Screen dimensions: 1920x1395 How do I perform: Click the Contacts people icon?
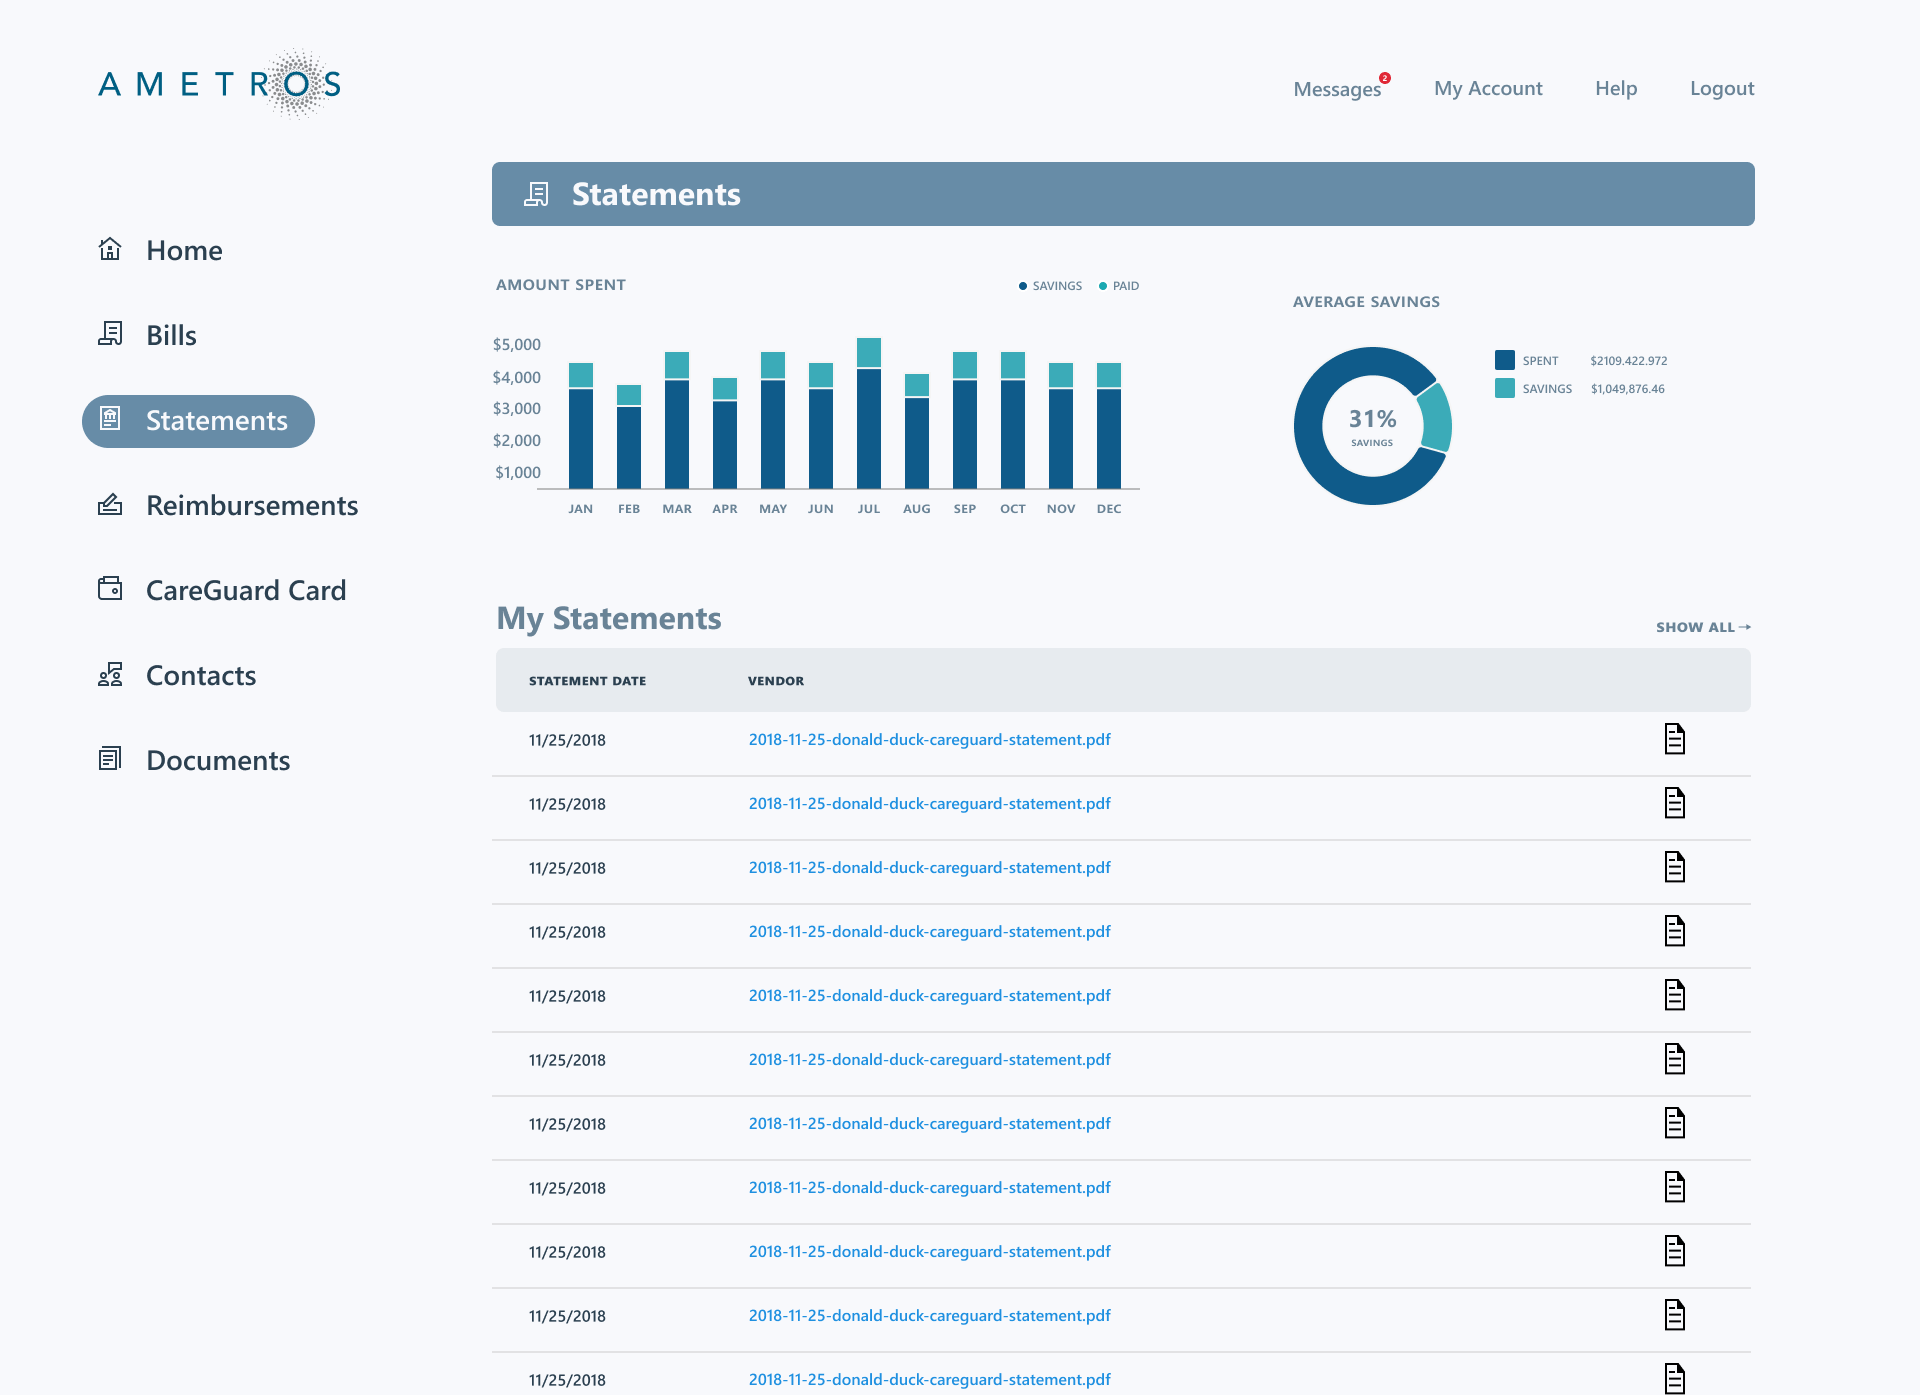coord(110,674)
